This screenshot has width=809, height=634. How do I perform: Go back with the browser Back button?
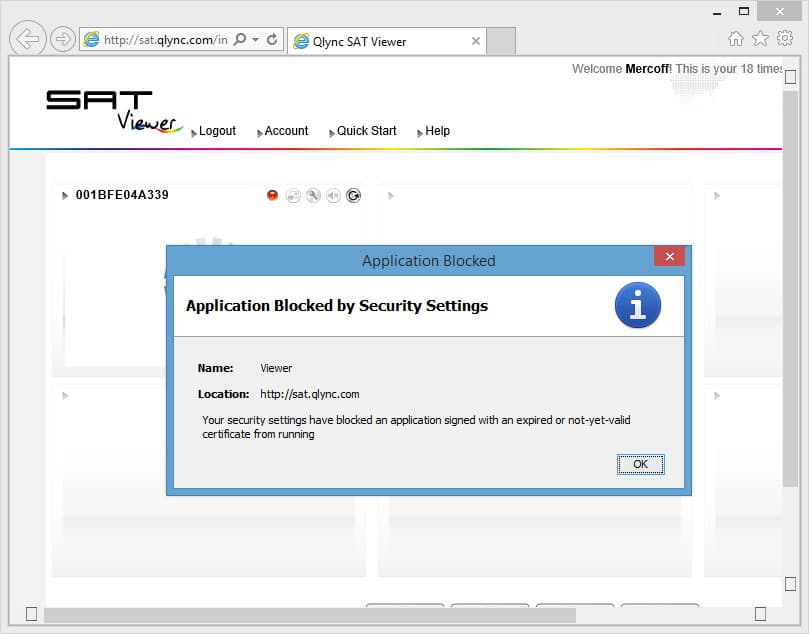click(28, 38)
